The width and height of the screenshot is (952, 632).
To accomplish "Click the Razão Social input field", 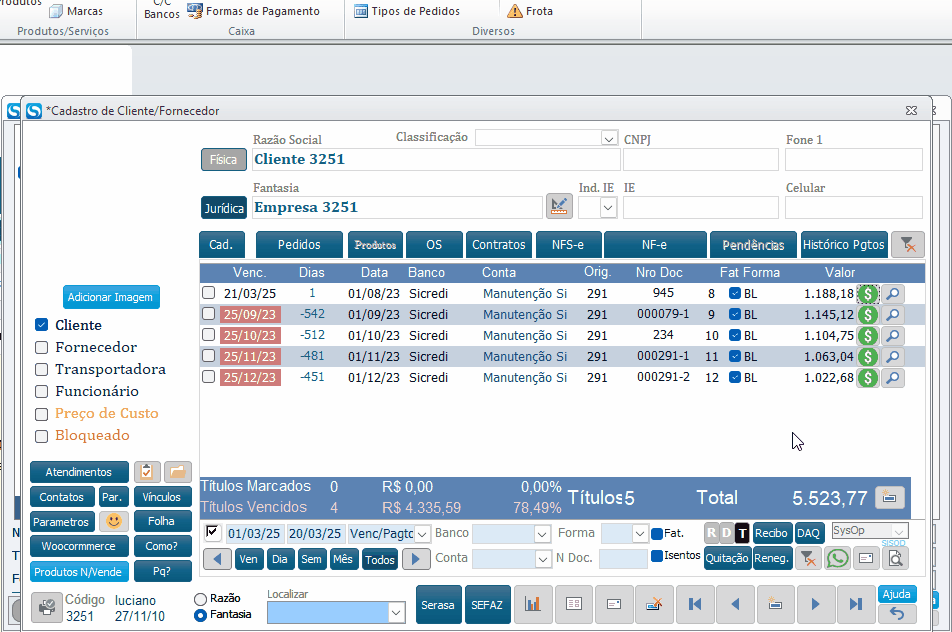I will pyautogui.click(x=437, y=159).
